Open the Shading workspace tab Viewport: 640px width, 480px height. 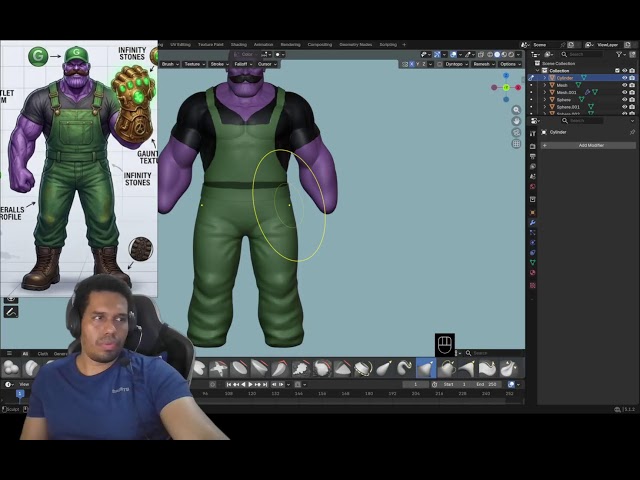[239, 44]
